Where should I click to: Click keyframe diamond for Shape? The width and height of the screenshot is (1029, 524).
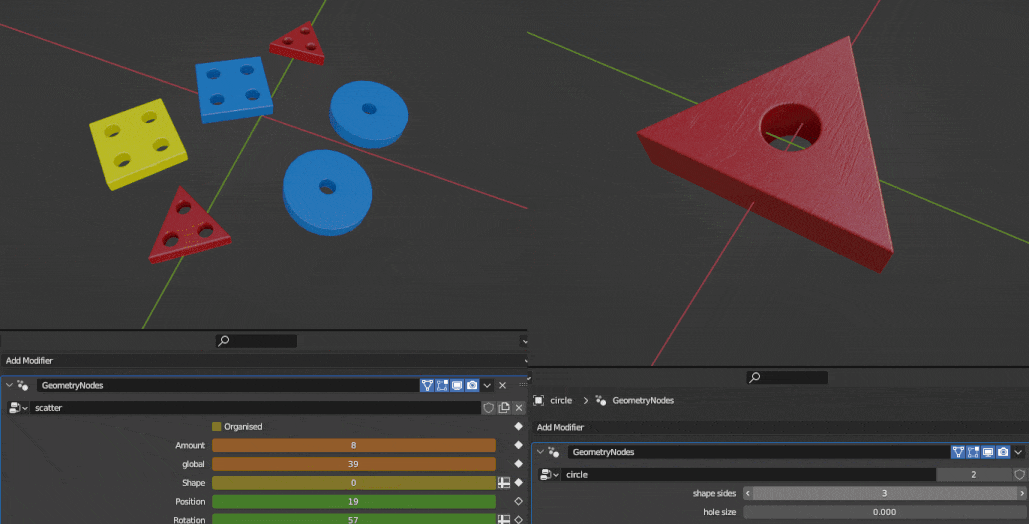[518, 483]
